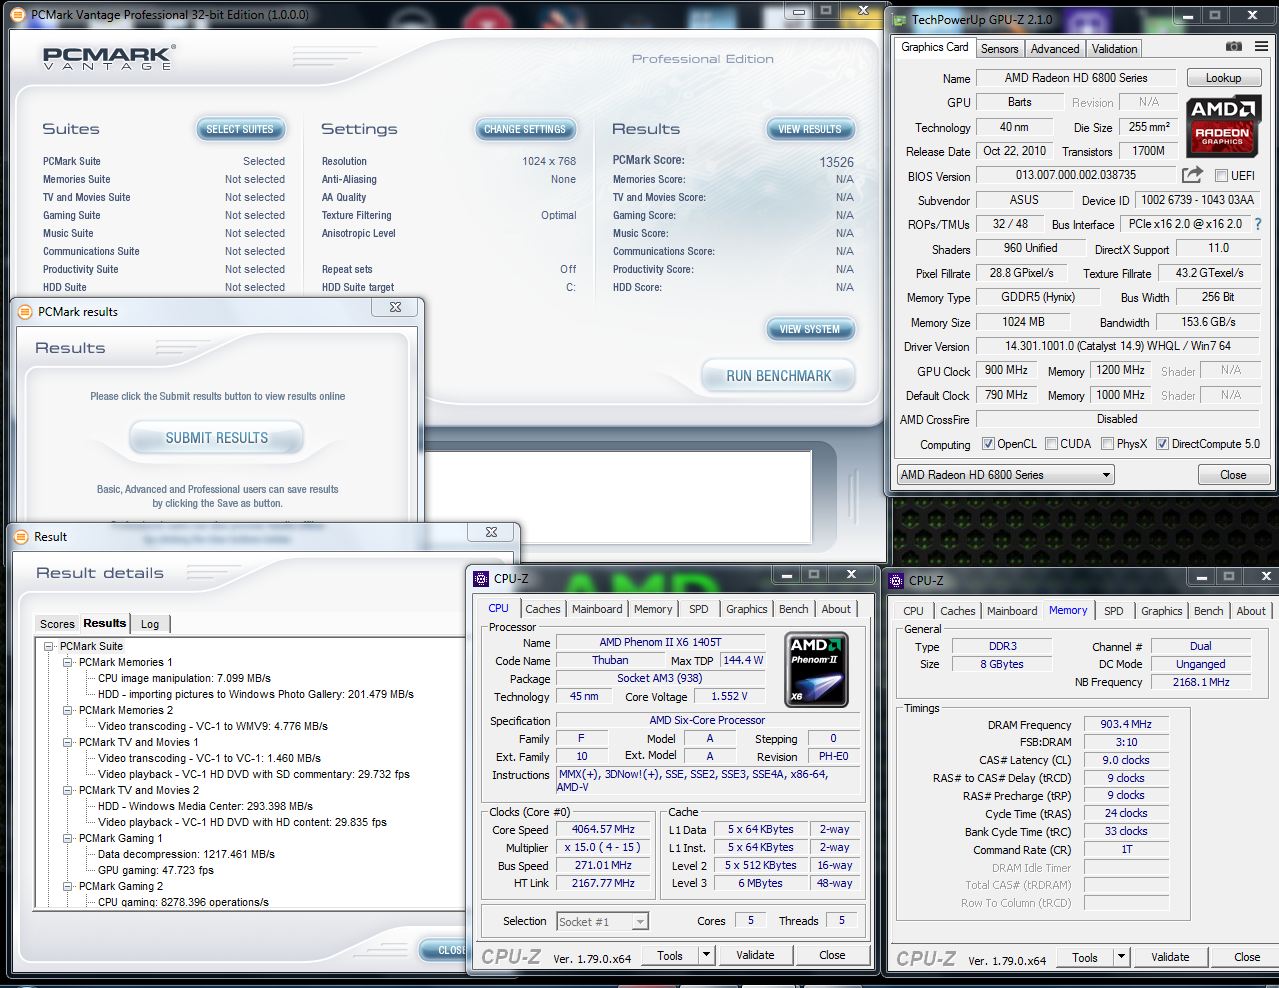Screen dimensions: 1279x988
Task: Open SPD tab in CPU-Z Memory window
Action: [x=1113, y=611]
